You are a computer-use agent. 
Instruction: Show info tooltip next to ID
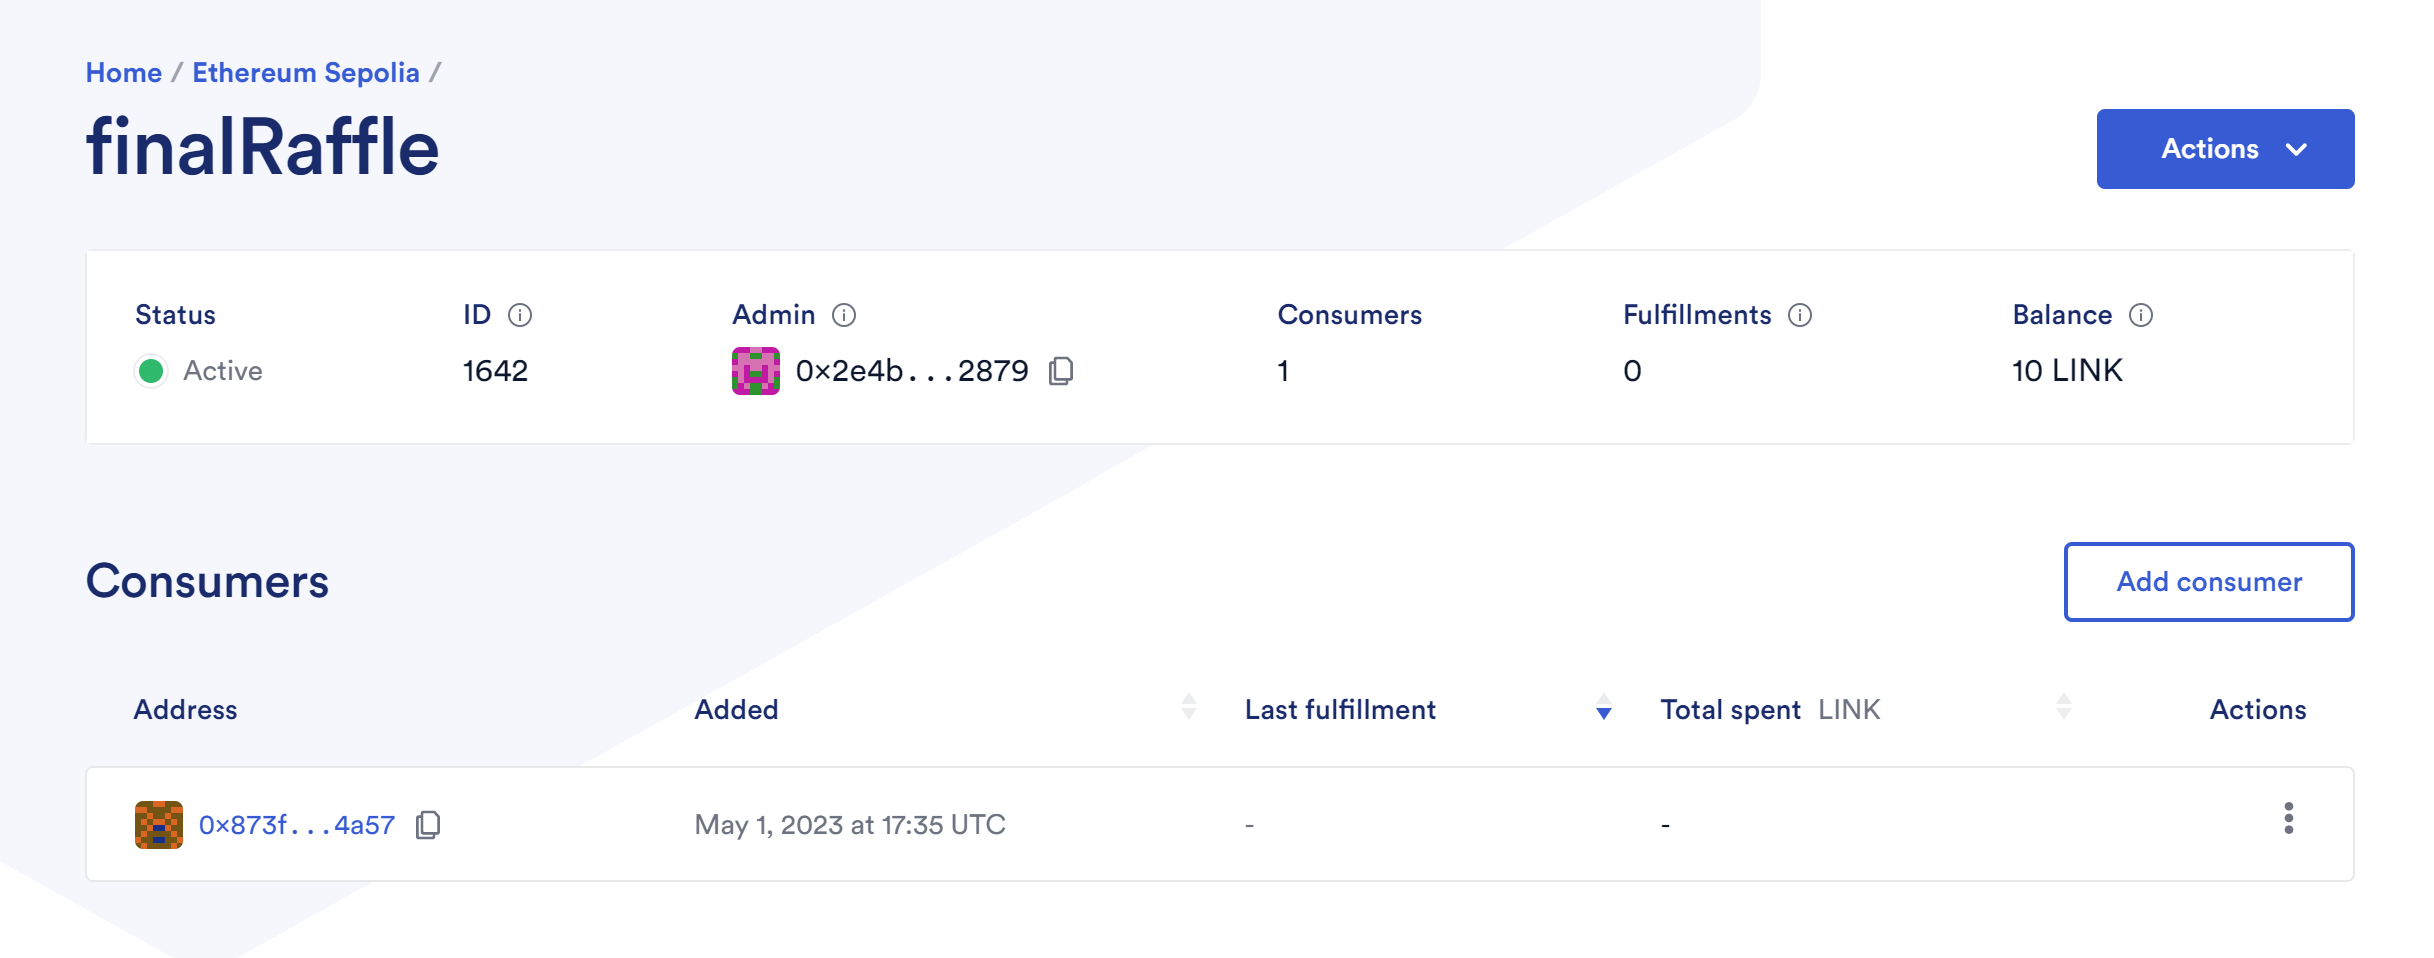[520, 315]
